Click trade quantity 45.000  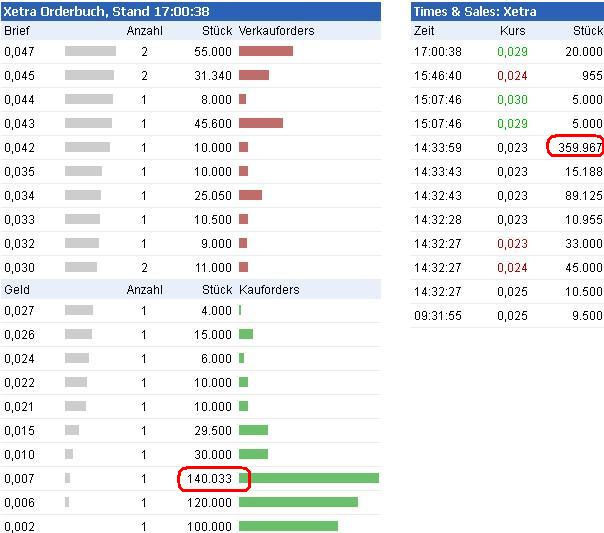[x=584, y=267]
